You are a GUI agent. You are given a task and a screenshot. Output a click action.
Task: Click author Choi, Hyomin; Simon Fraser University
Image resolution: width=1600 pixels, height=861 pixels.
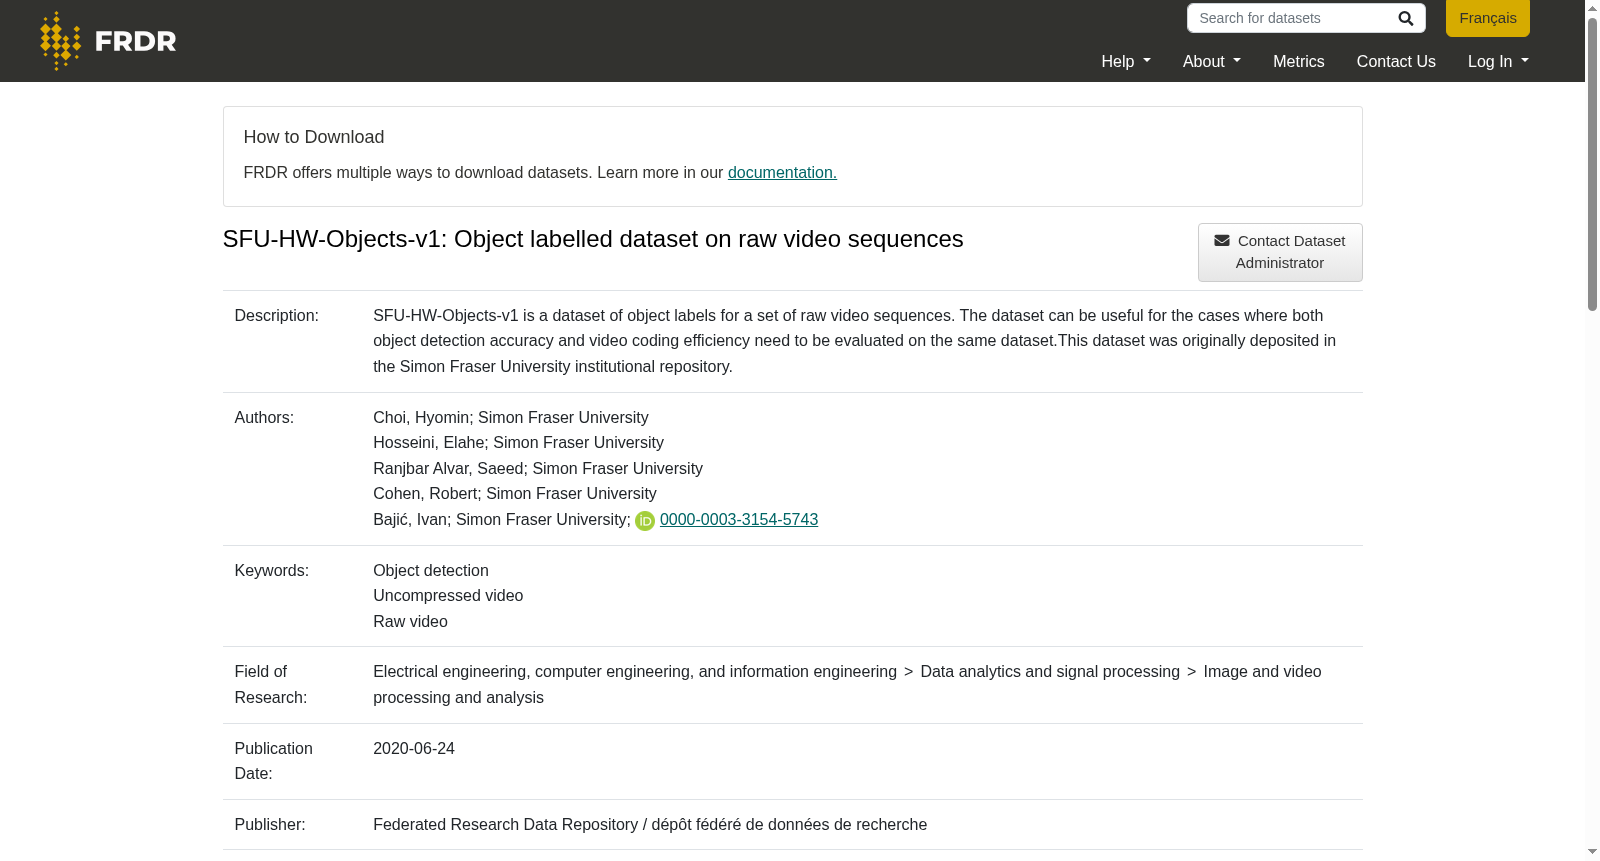coord(511,417)
